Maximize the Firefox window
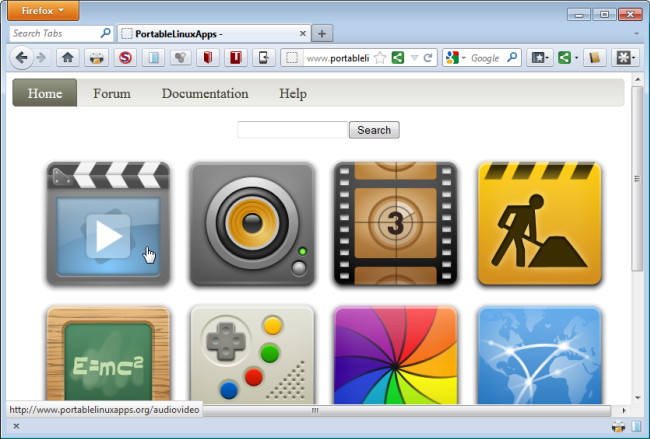Image resolution: width=650 pixels, height=439 pixels. [604, 15]
